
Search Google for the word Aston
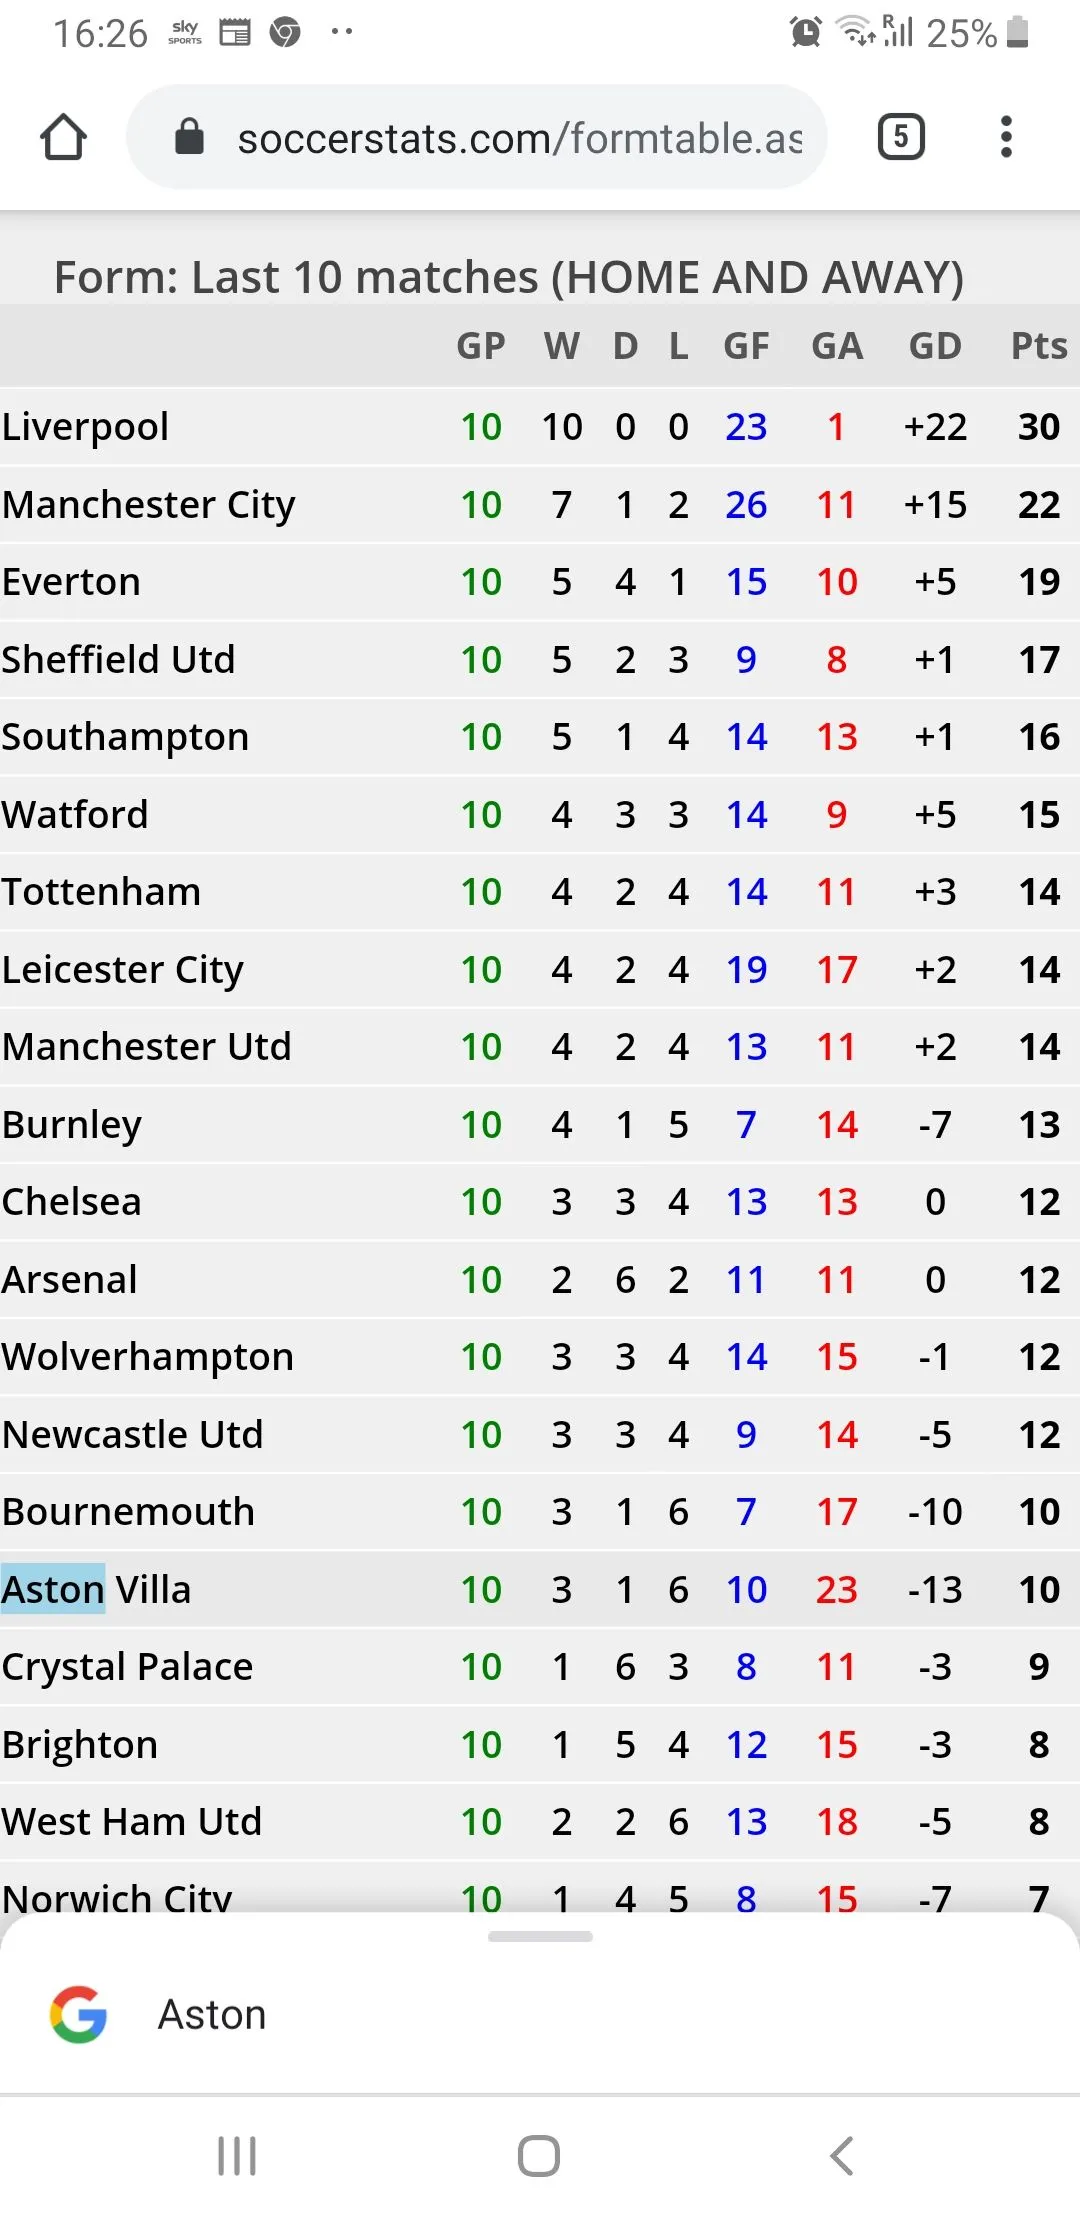point(212,2014)
